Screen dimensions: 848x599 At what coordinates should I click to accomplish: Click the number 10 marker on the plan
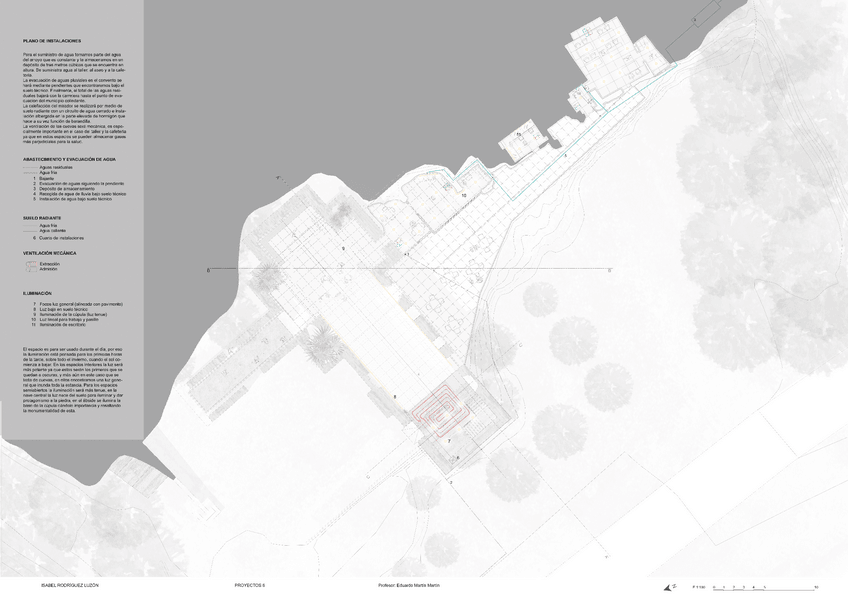pos(463,194)
